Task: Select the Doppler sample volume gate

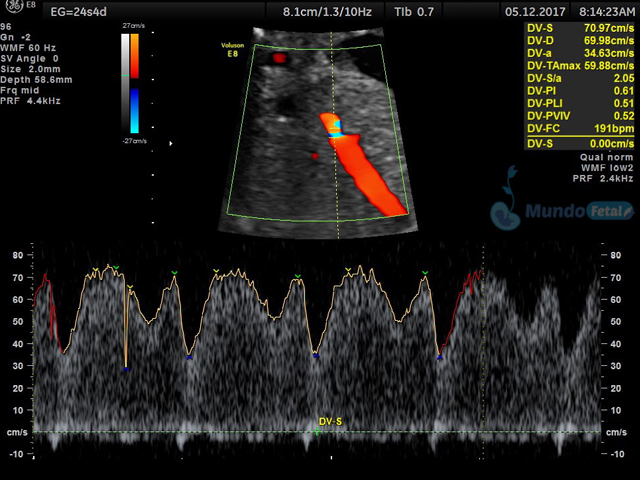Action: click(x=337, y=127)
